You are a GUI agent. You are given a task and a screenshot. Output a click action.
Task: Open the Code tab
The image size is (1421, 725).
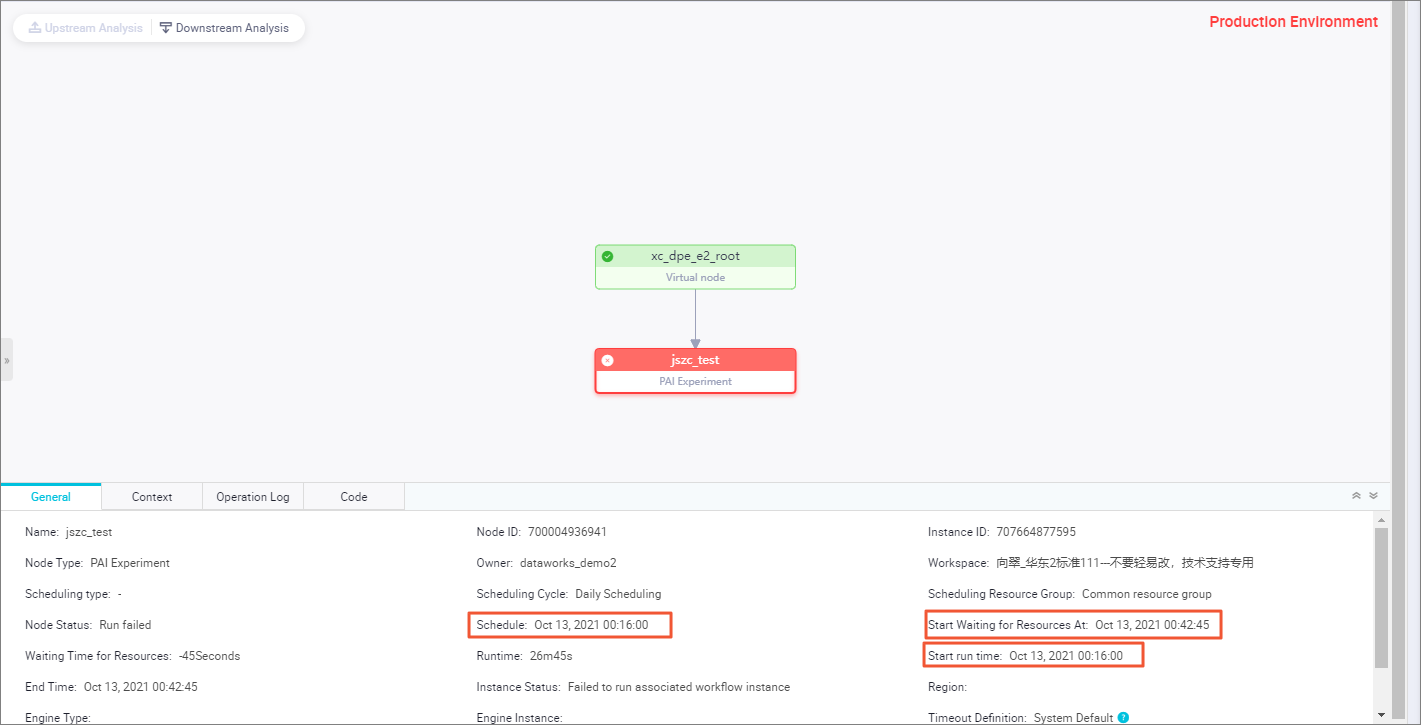point(354,497)
